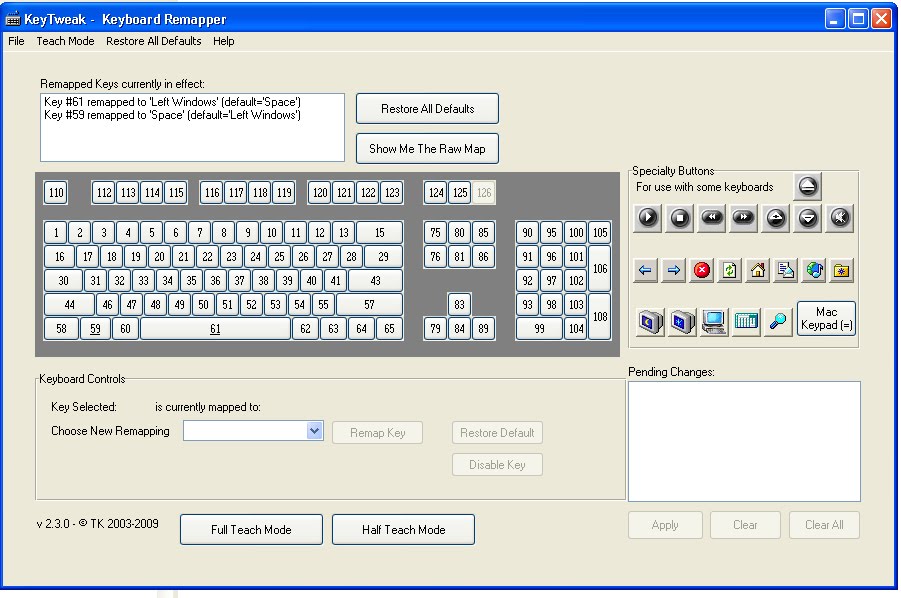
Task: Click the Mute speaker specialty button
Action: tap(840, 218)
